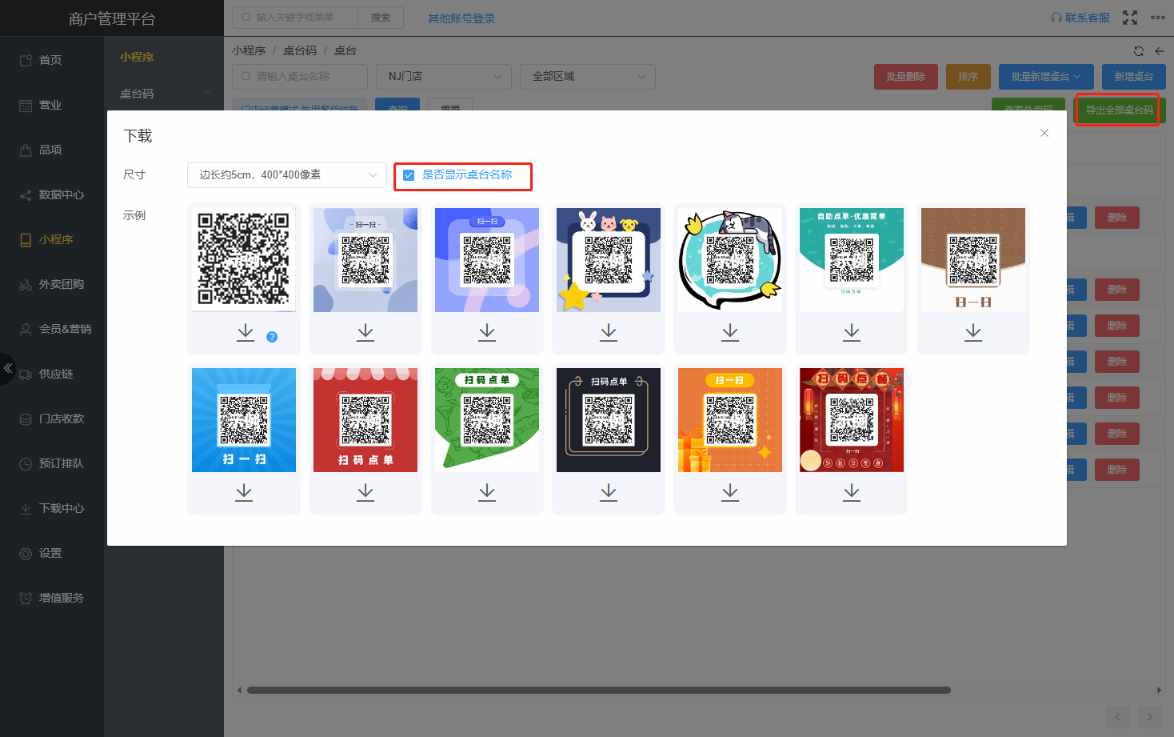1174x737 pixels.
Task: Click 桌台码 breadcrumb link
Action: [299, 50]
